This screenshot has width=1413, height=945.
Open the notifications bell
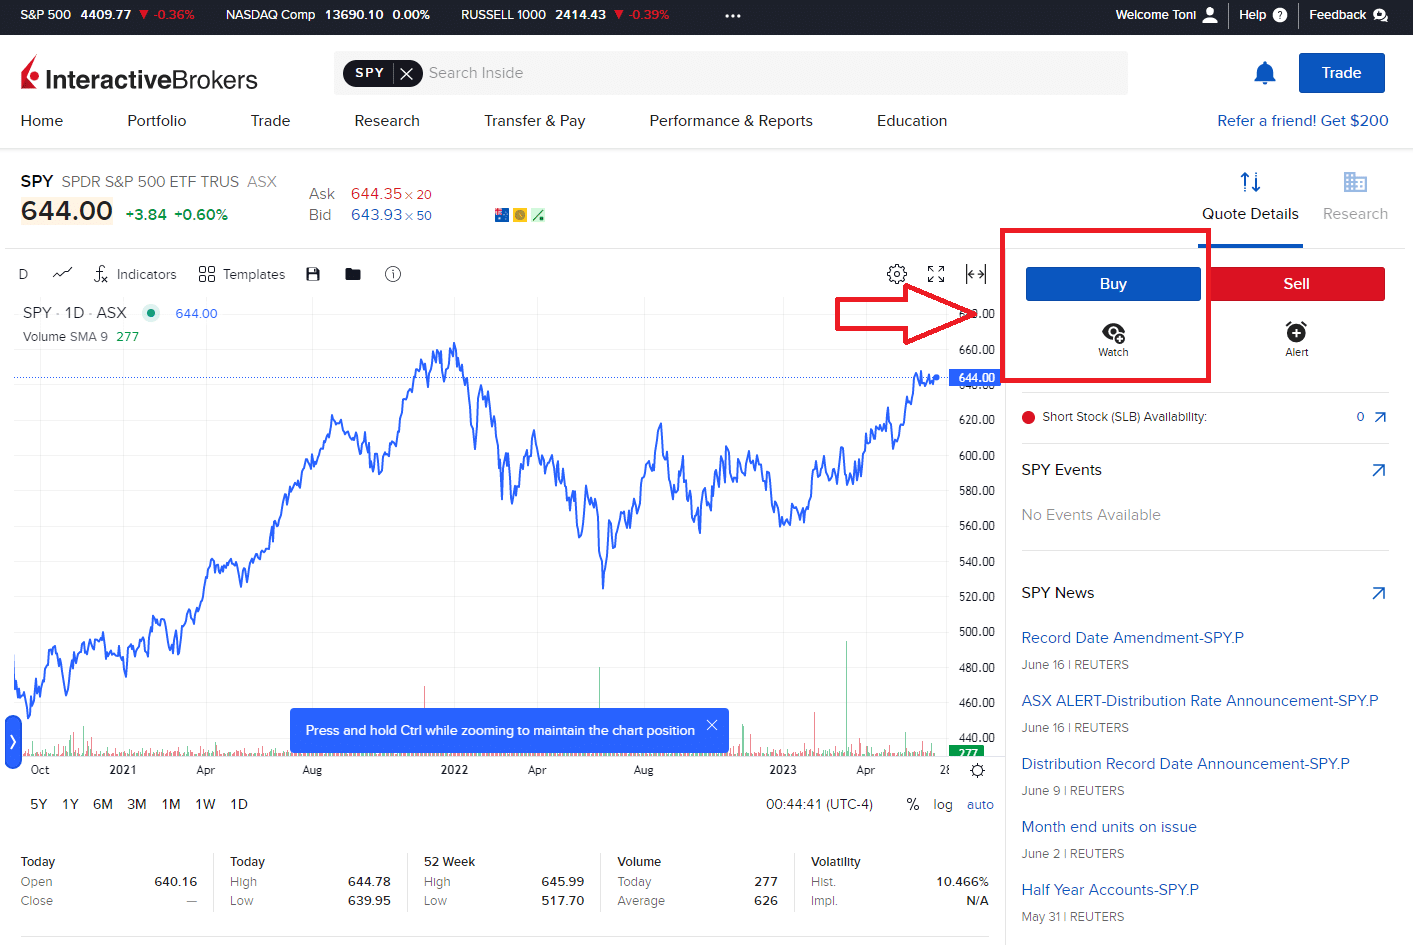[1265, 73]
